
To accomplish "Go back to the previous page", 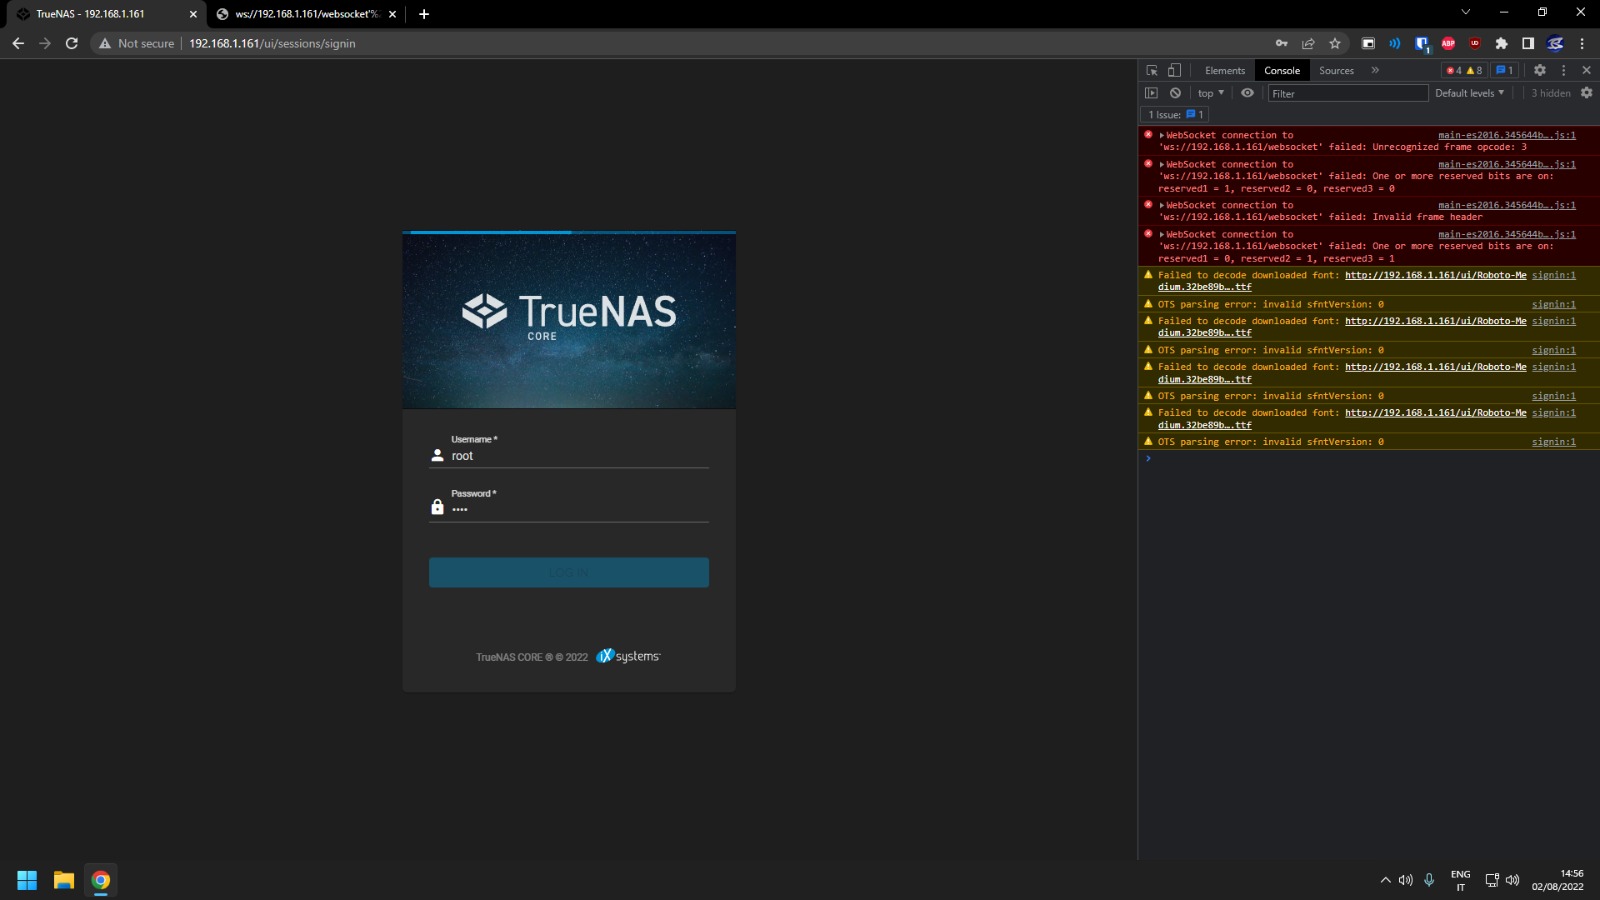I will click(x=18, y=43).
